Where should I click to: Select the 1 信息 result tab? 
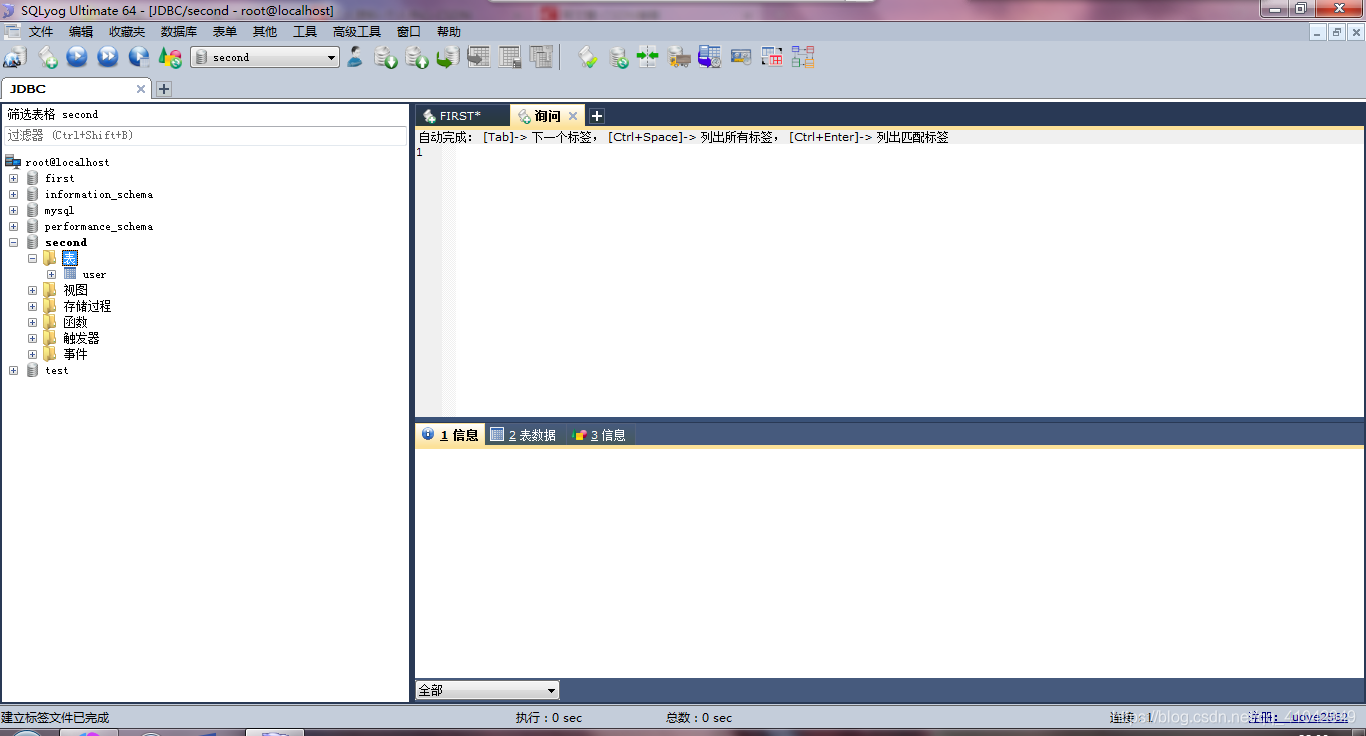tap(451, 435)
